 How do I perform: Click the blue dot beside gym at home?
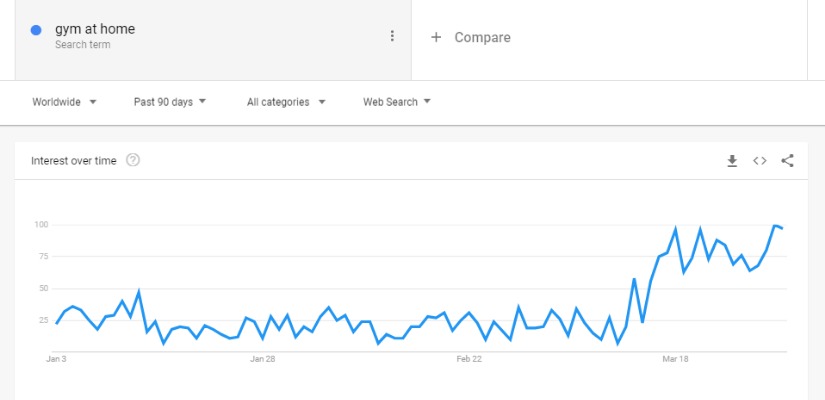(36, 31)
